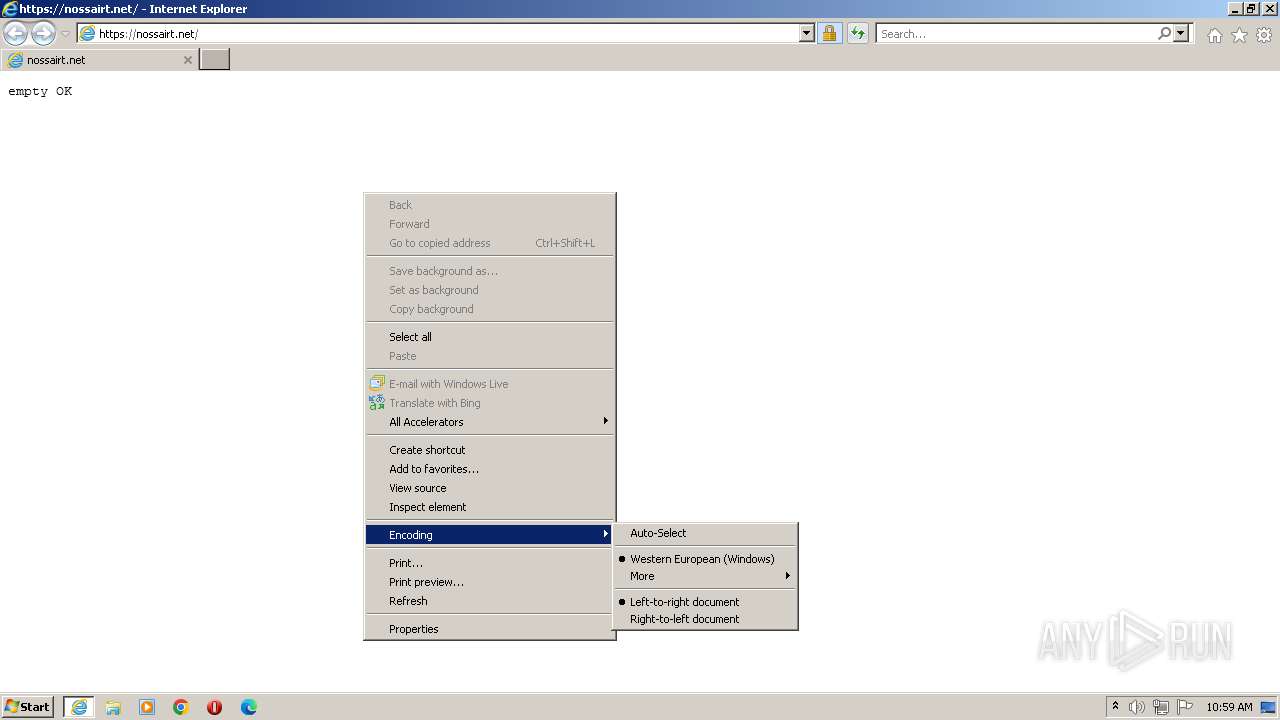Toggle Auto-Select encoding option
The width and height of the screenshot is (1280, 720).
[705, 533]
